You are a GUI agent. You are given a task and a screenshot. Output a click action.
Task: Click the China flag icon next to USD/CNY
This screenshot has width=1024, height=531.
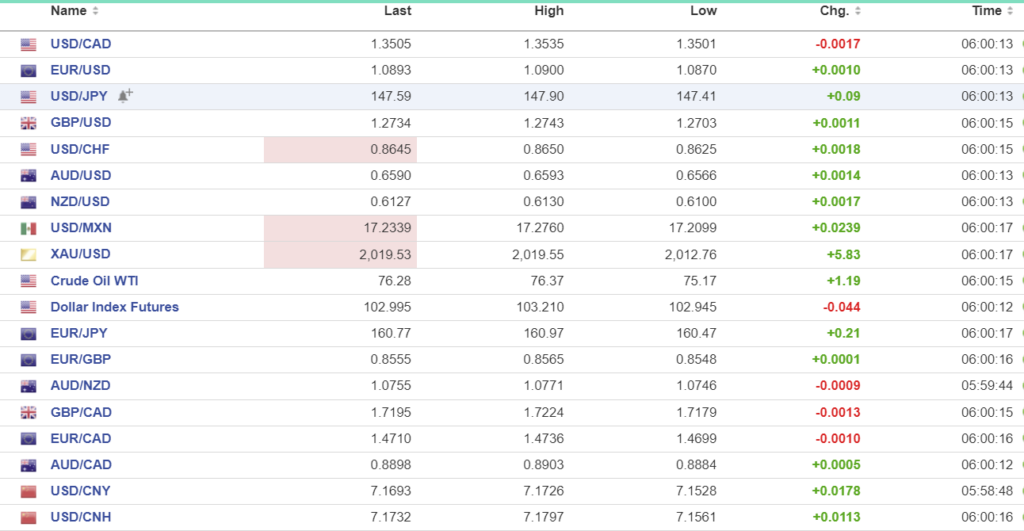28,490
